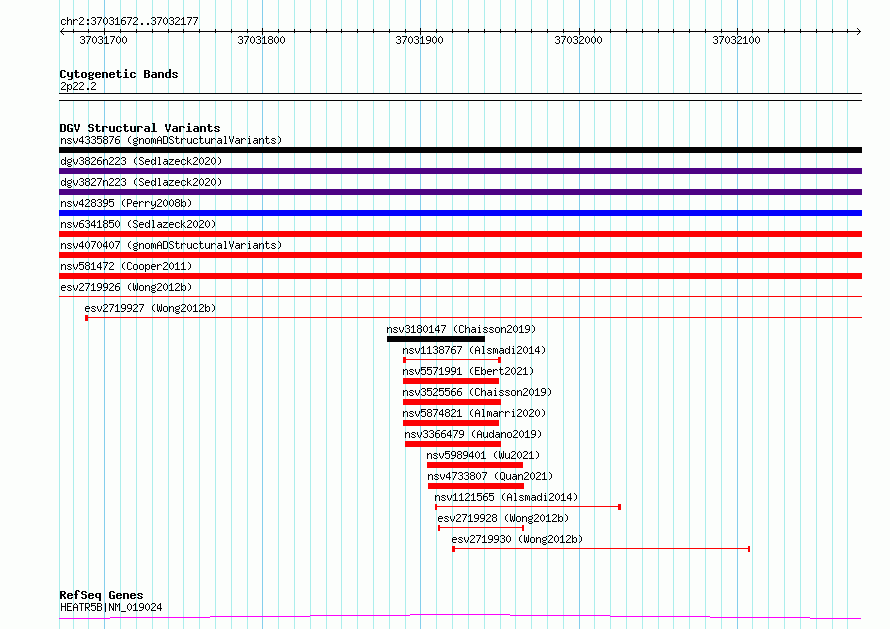Open dgv3826n223 (Sedlazeck2020) variant label

[x=141, y=161]
